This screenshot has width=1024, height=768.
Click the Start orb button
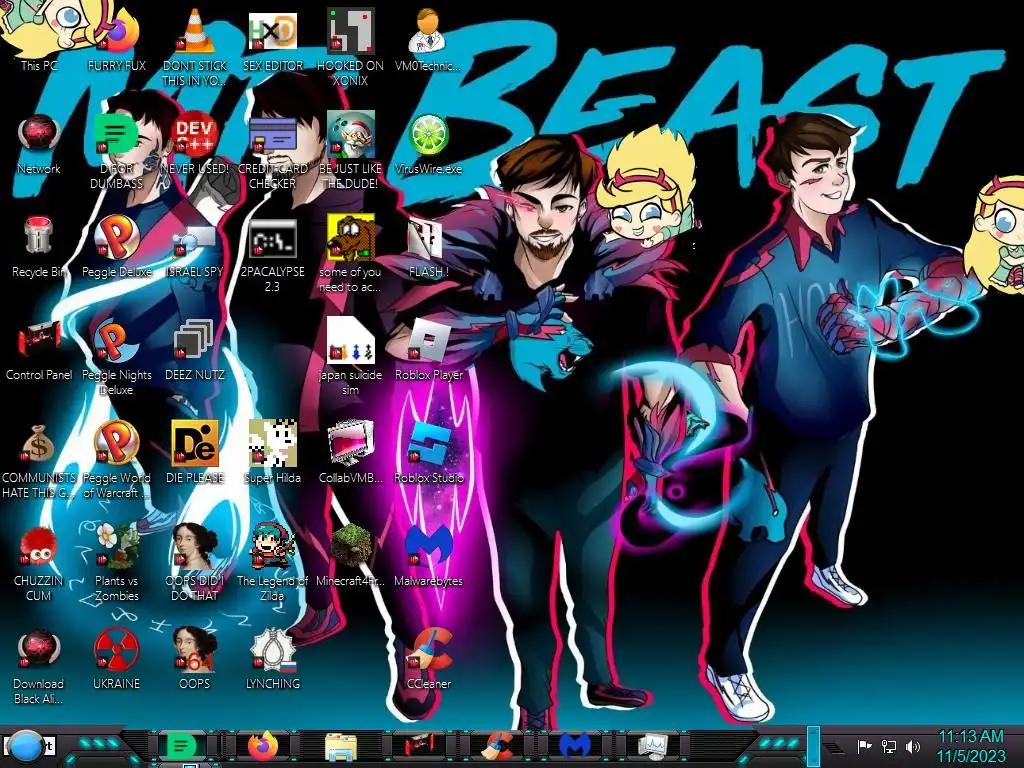[x=26, y=747]
